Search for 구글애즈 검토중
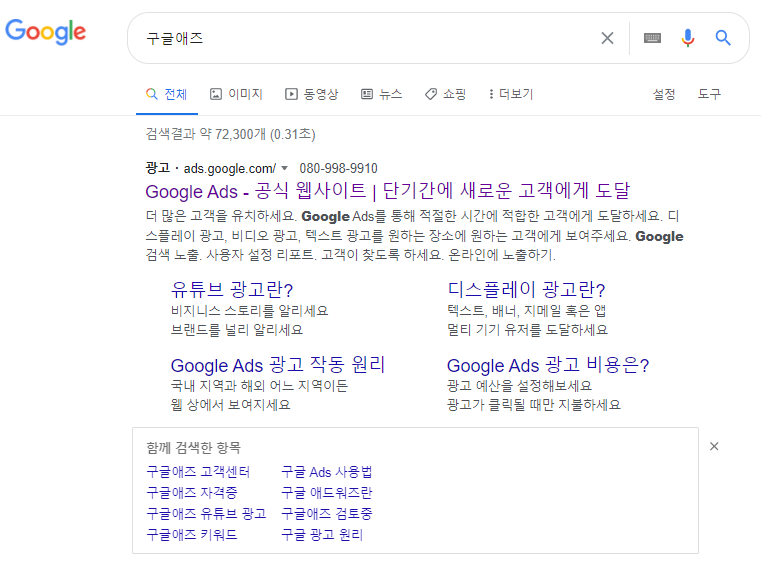The height and width of the screenshot is (570, 761). pos(327,514)
